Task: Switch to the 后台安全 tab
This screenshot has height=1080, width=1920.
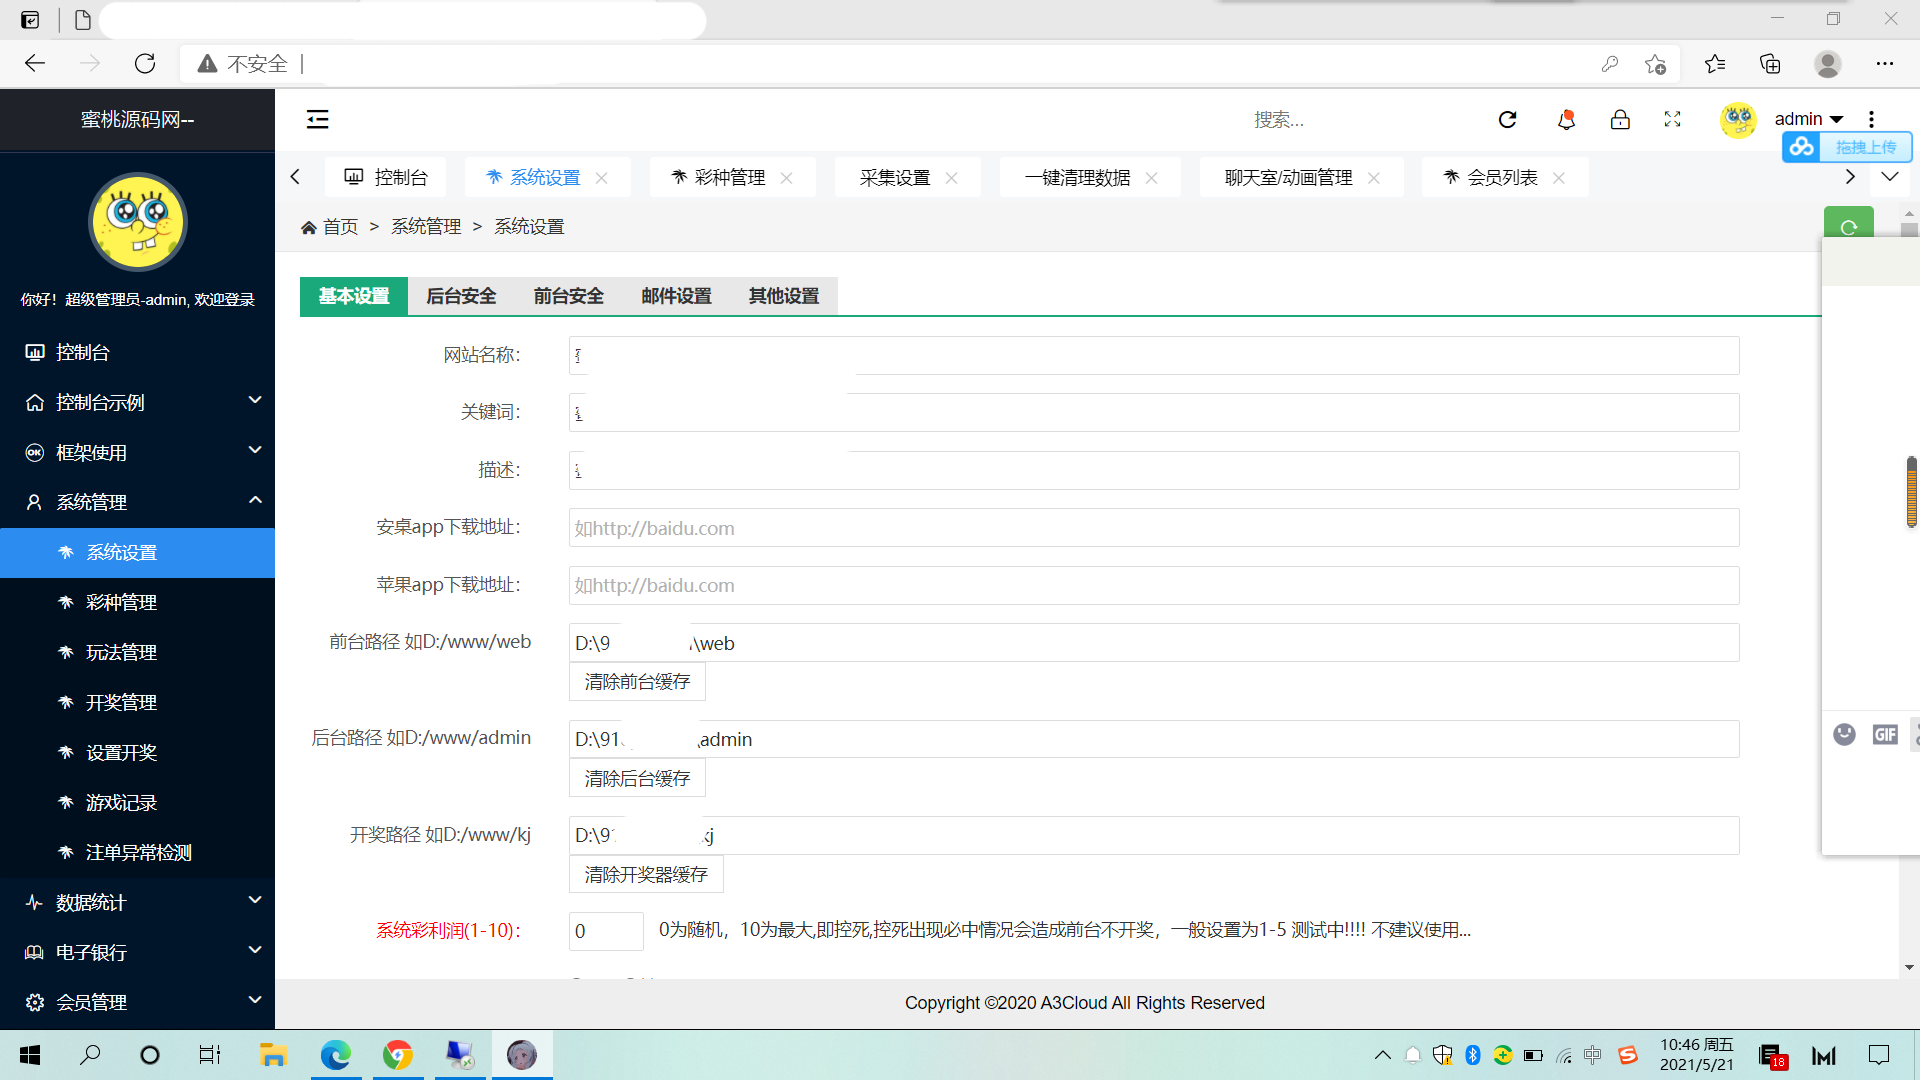Action: point(461,296)
